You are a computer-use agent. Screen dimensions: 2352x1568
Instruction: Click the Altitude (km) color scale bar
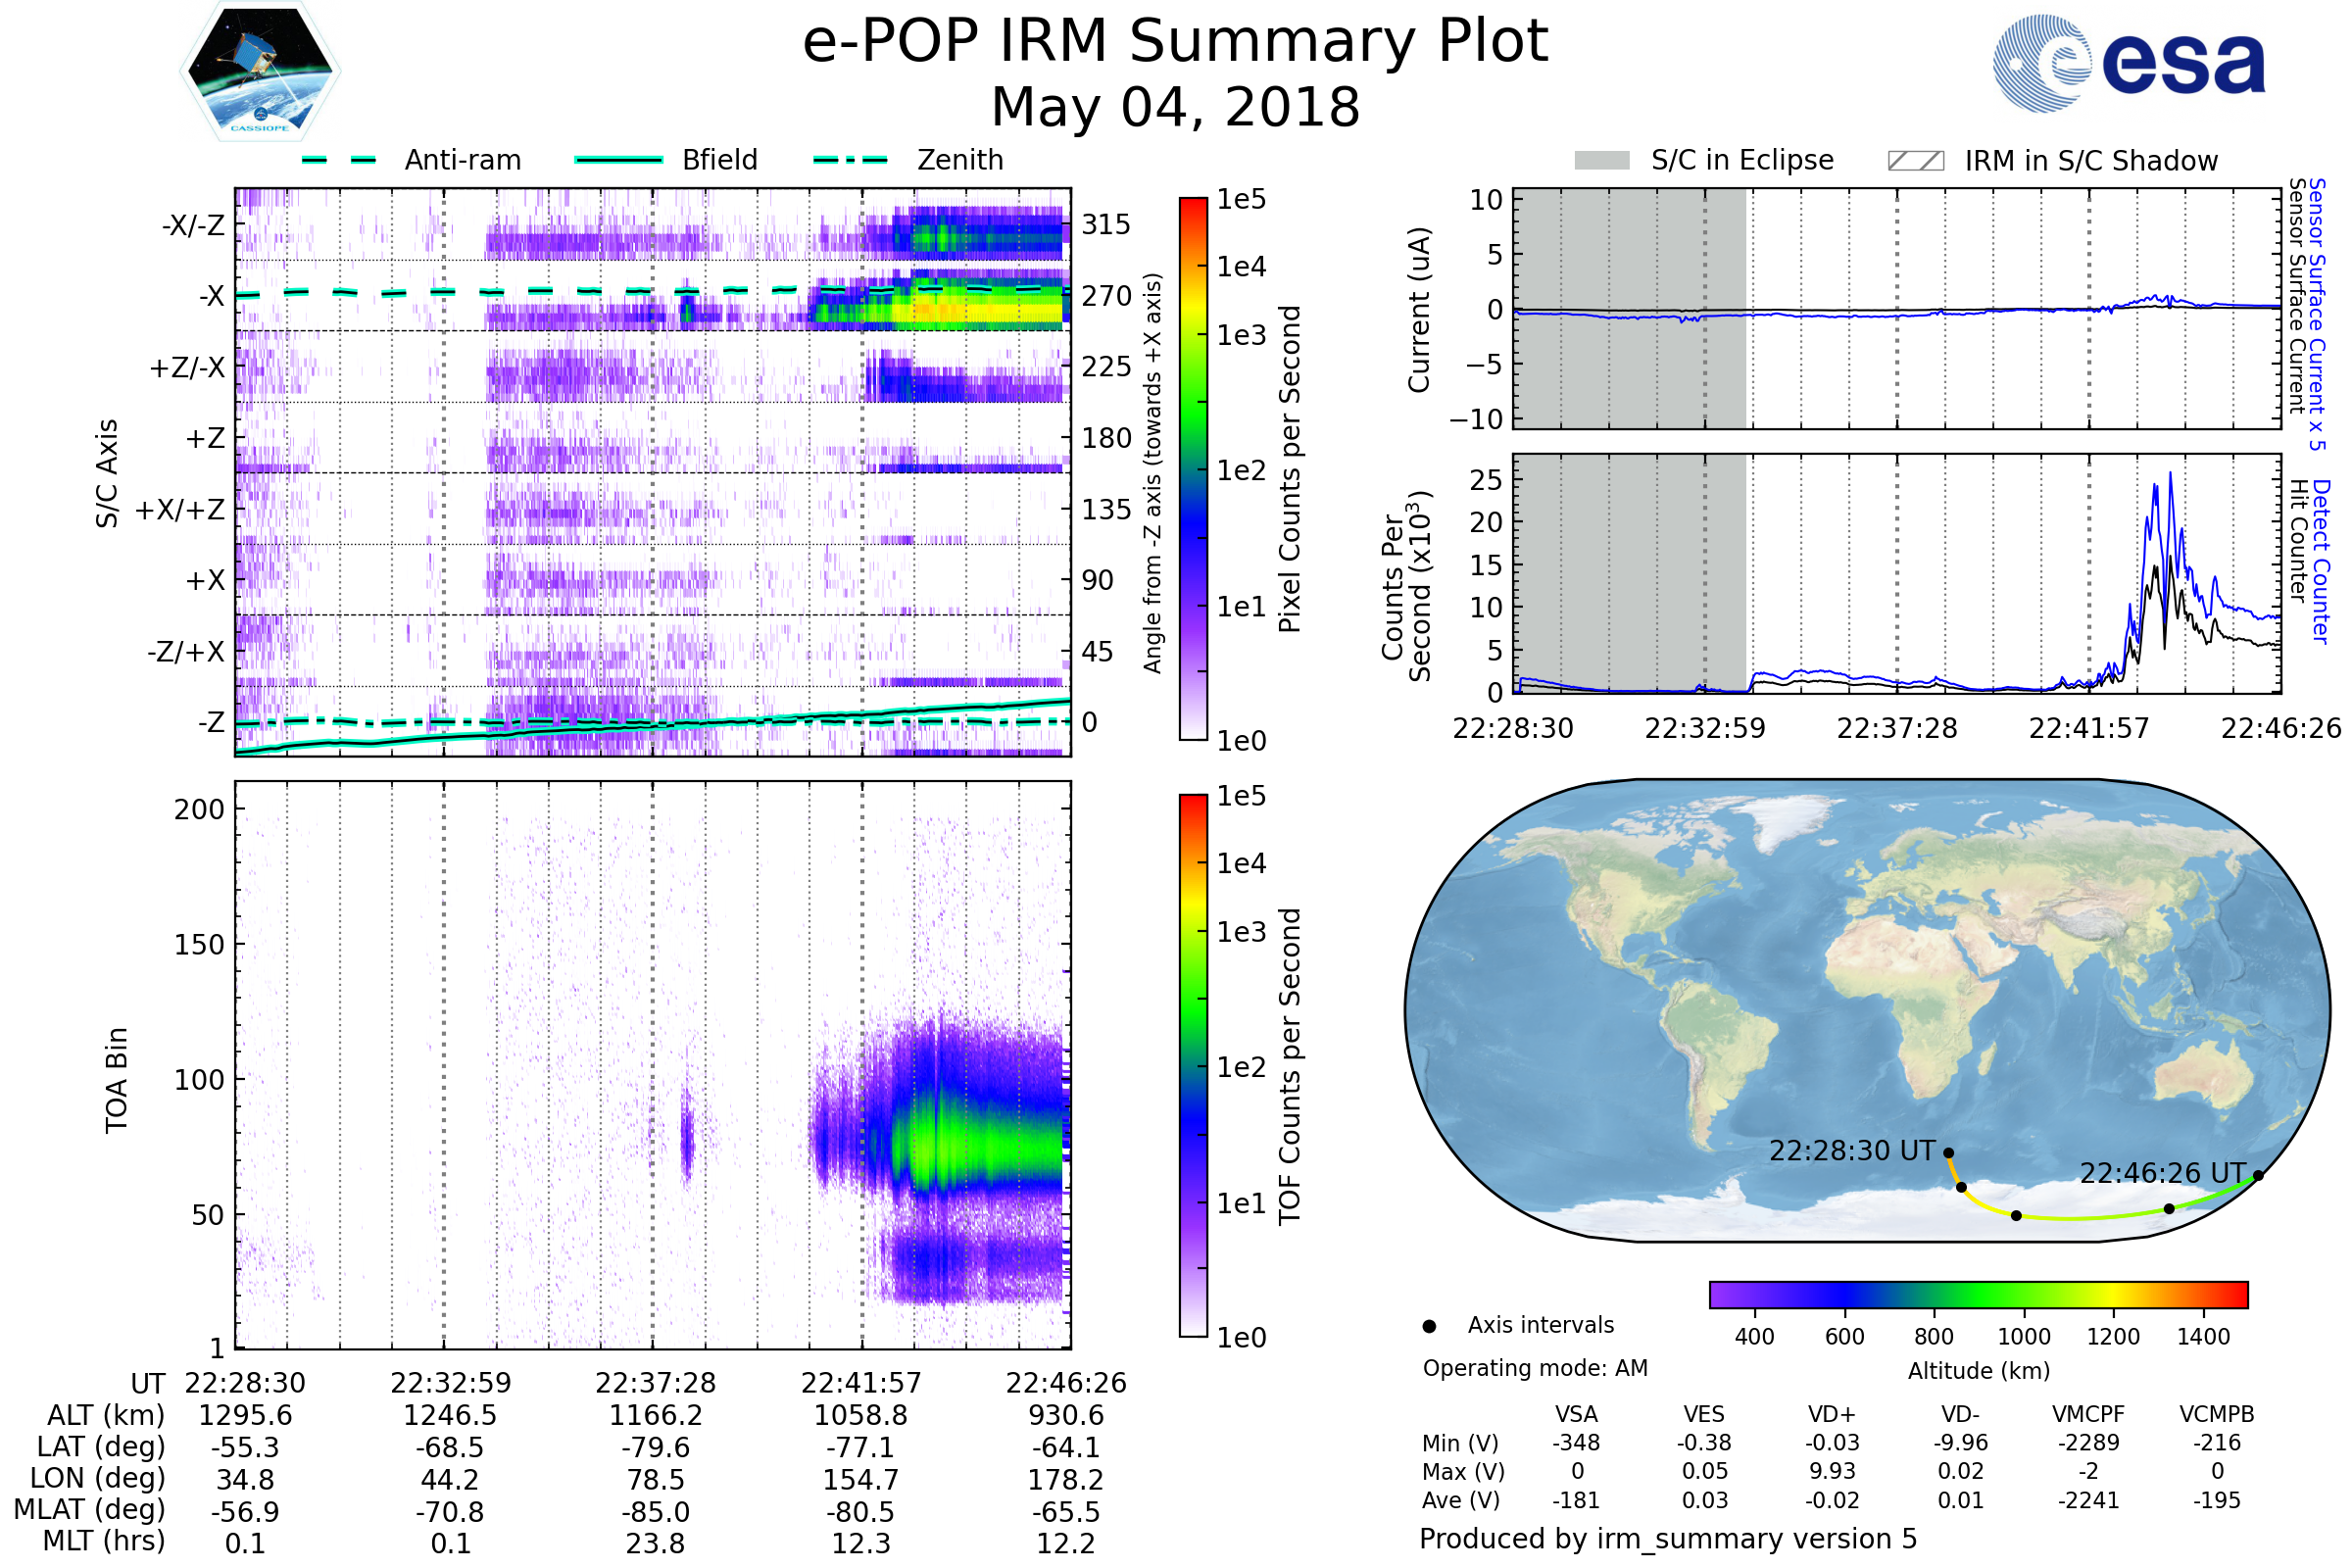pos(1978,1294)
